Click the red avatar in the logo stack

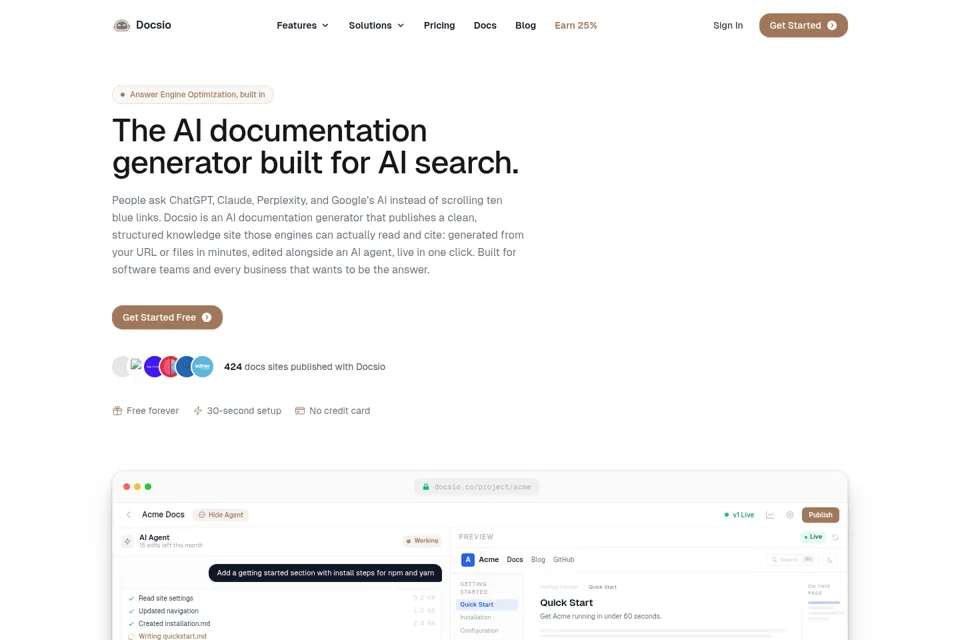(170, 366)
